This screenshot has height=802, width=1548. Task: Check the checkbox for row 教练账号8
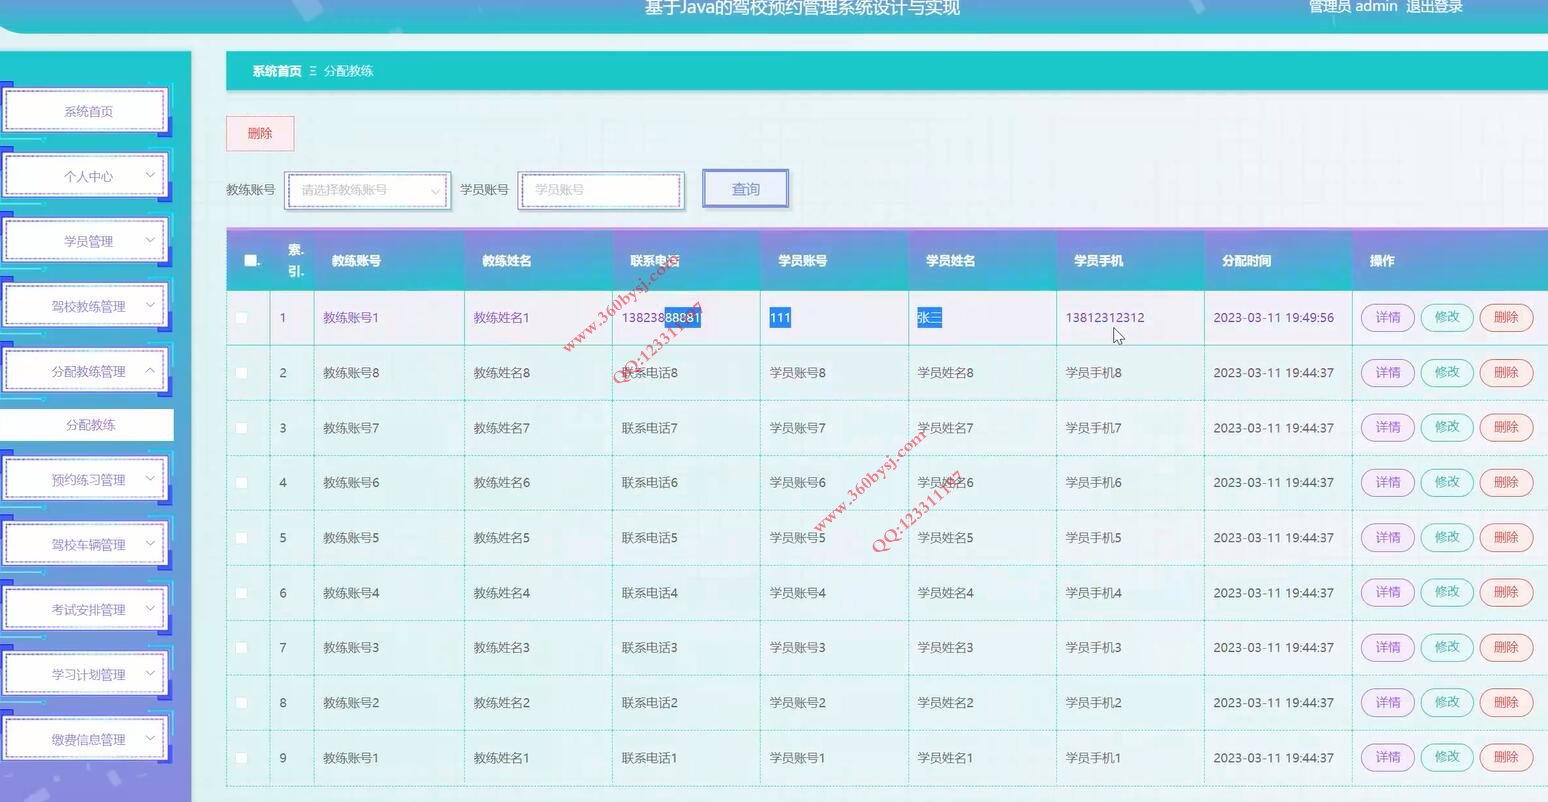click(x=241, y=373)
